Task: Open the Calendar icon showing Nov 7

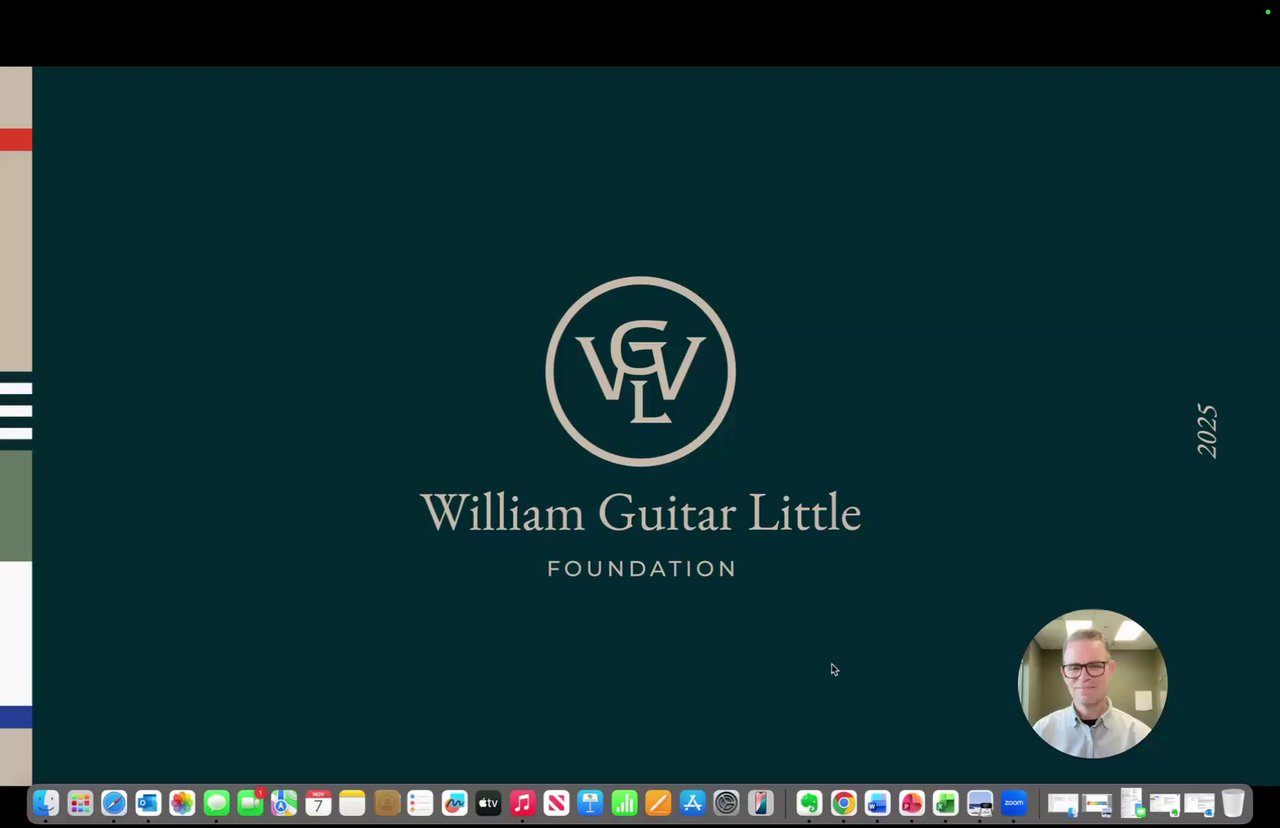Action: point(318,803)
